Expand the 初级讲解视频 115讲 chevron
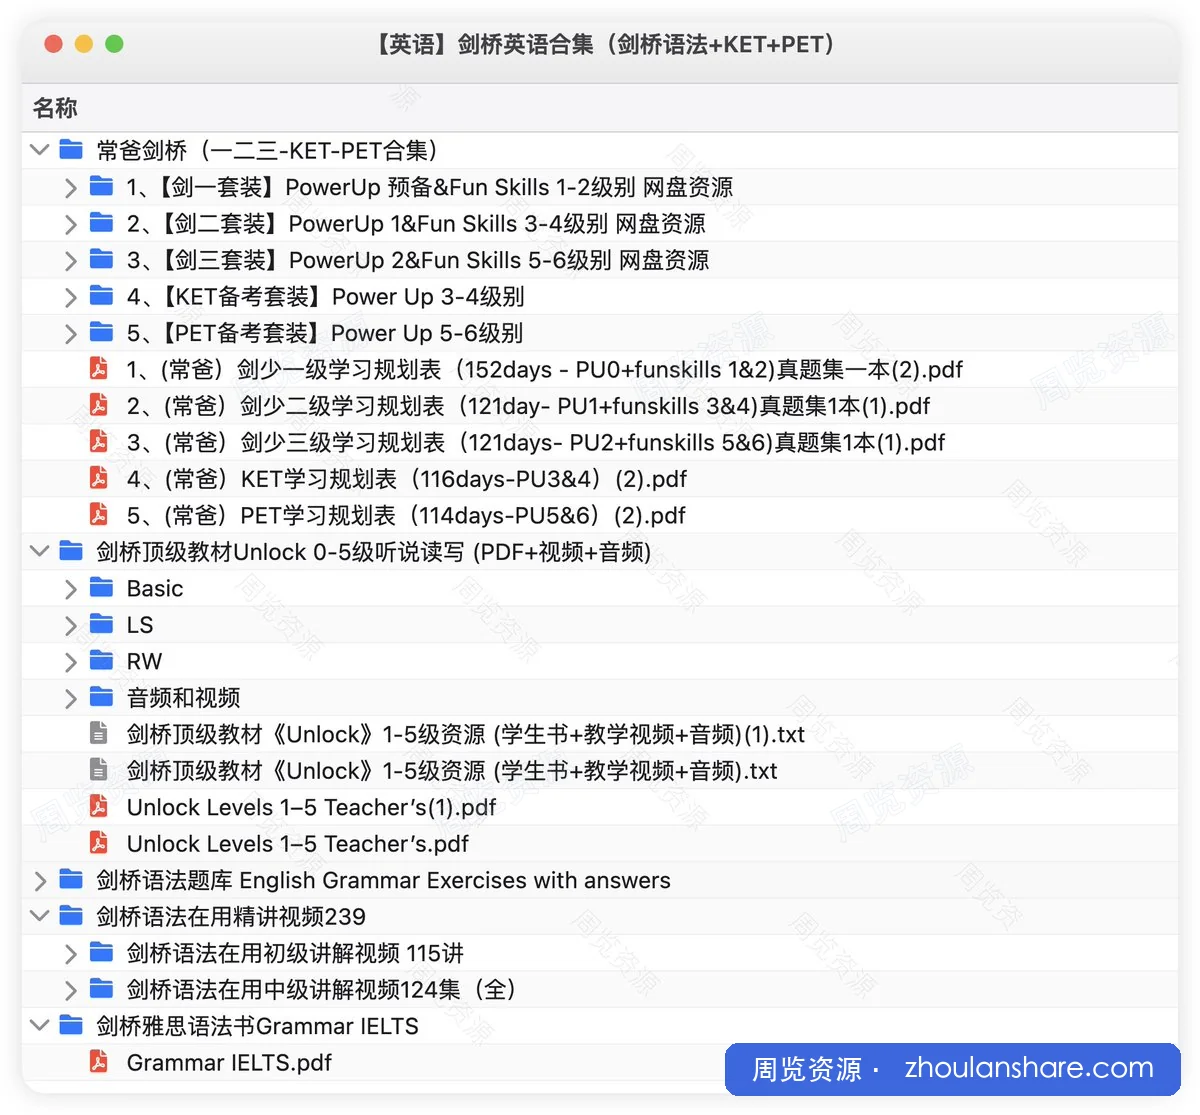The image size is (1200, 1115). (x=70, y=954)
